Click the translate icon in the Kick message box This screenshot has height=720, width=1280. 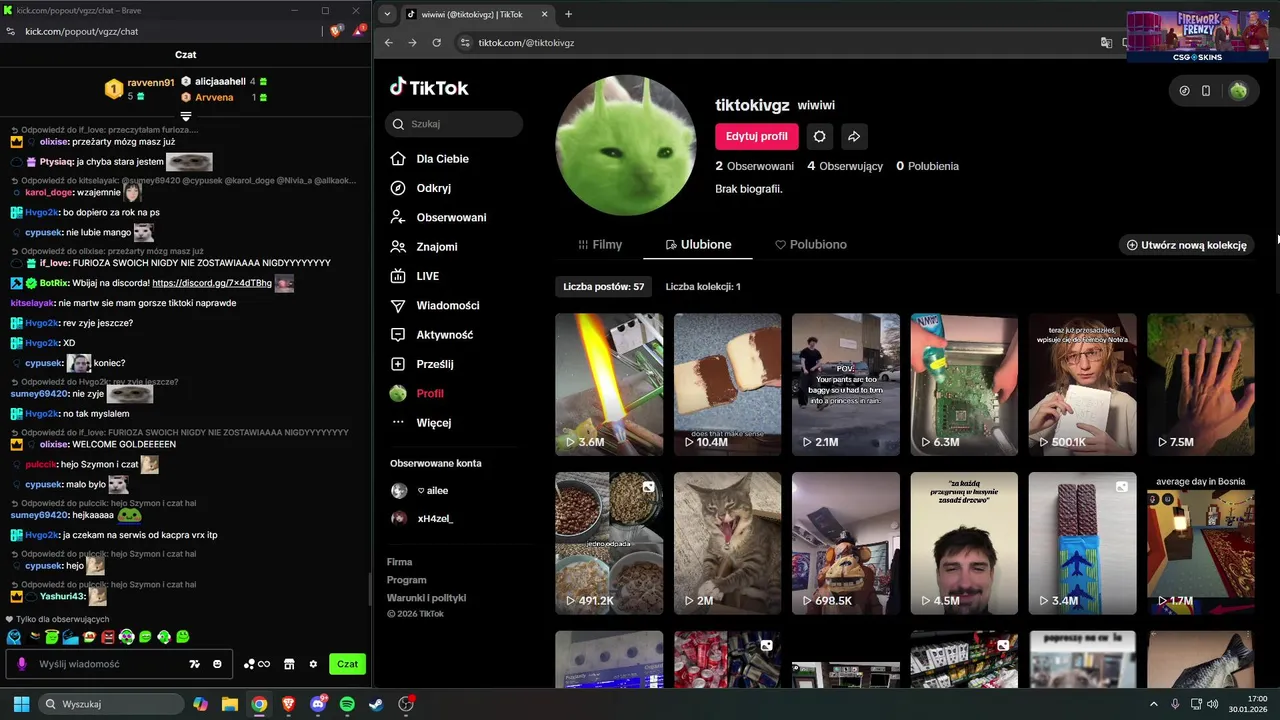pyautogui.click(x=194, y=664)
